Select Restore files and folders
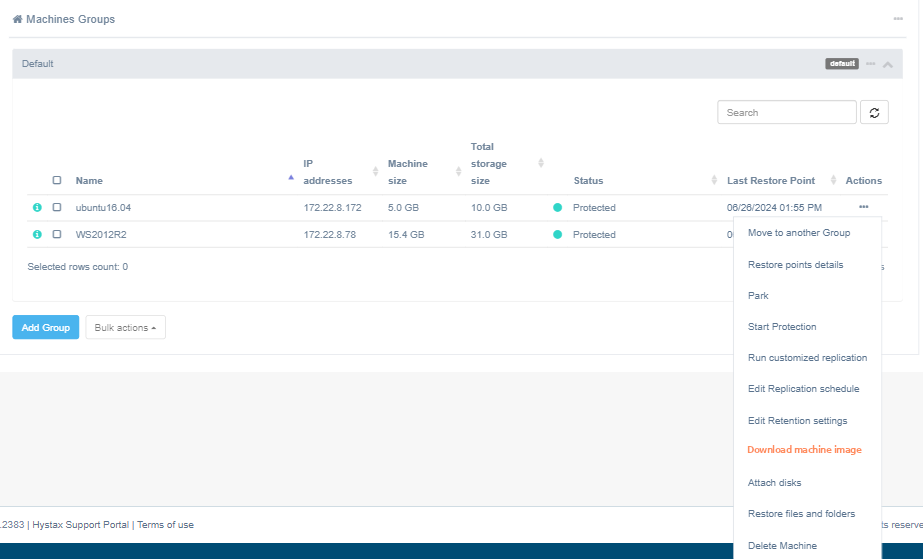 (801, 514)
